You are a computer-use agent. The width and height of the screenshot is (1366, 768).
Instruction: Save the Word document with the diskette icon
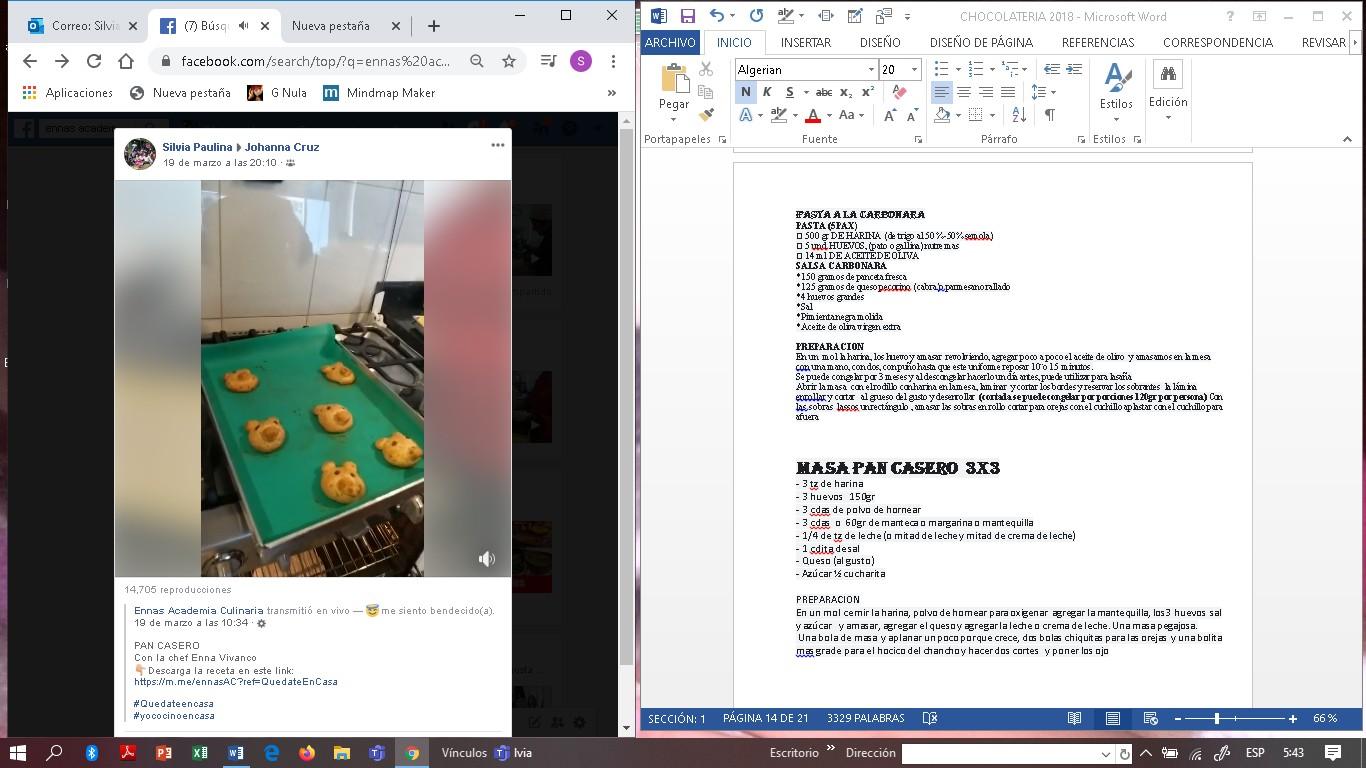[x=687, y=16]
